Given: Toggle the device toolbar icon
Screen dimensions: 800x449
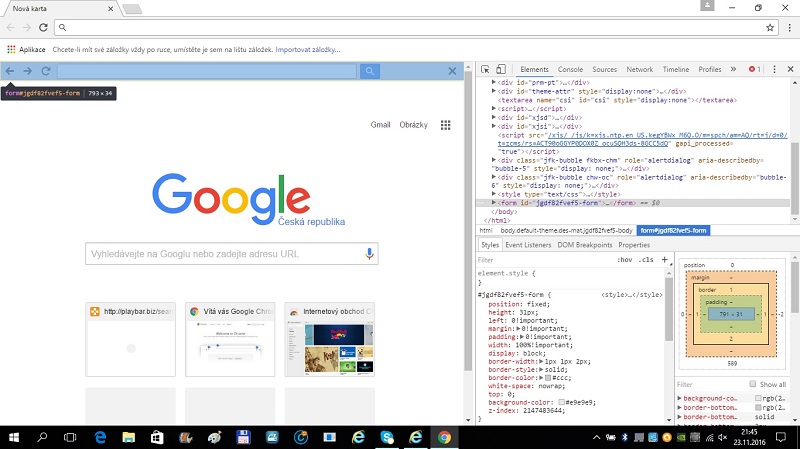Looking at the screenshot, I should 502,69.
